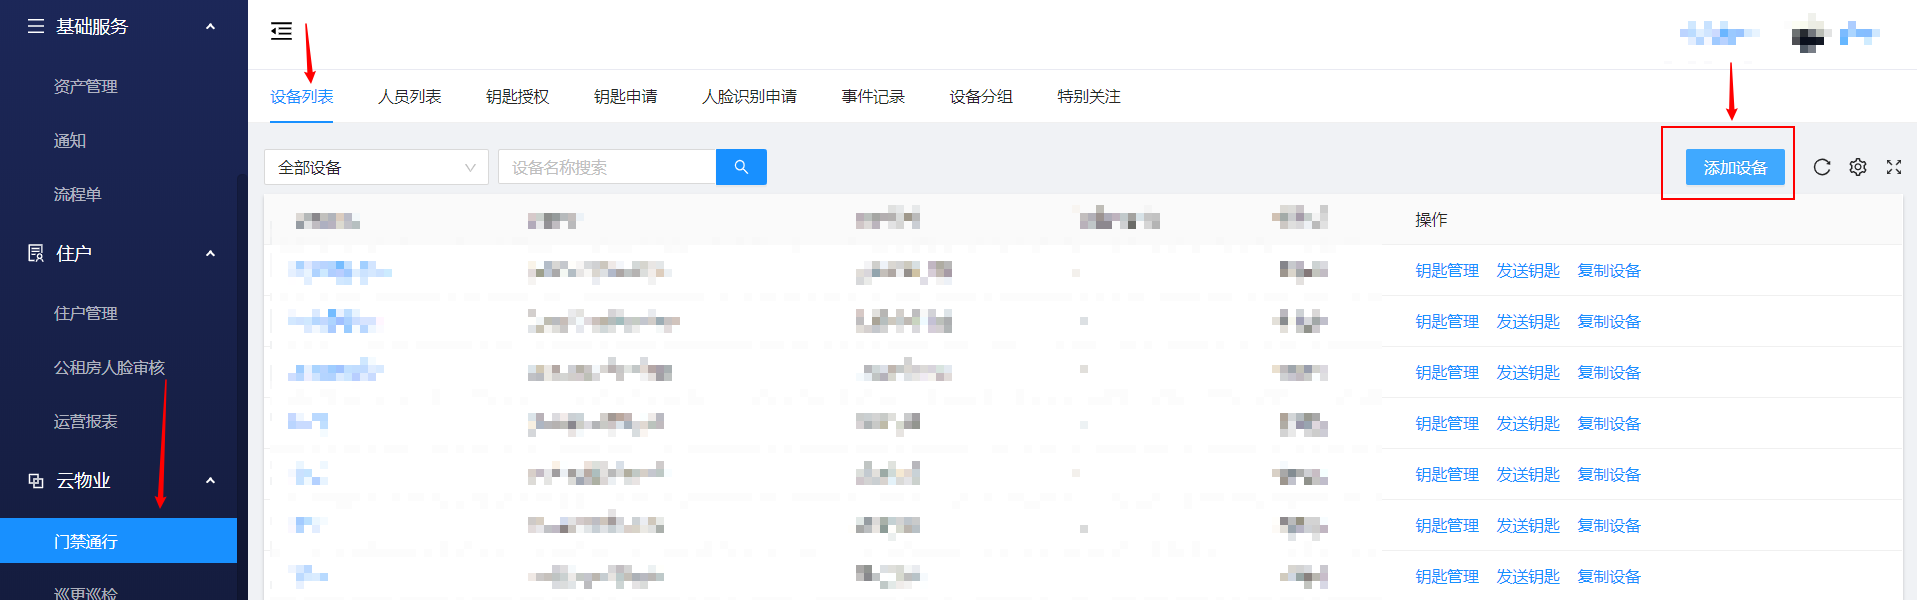Screen dimensions: 1917x600
Task: Collapse the 住户 section chevron
Action: (x=210, y=253)
